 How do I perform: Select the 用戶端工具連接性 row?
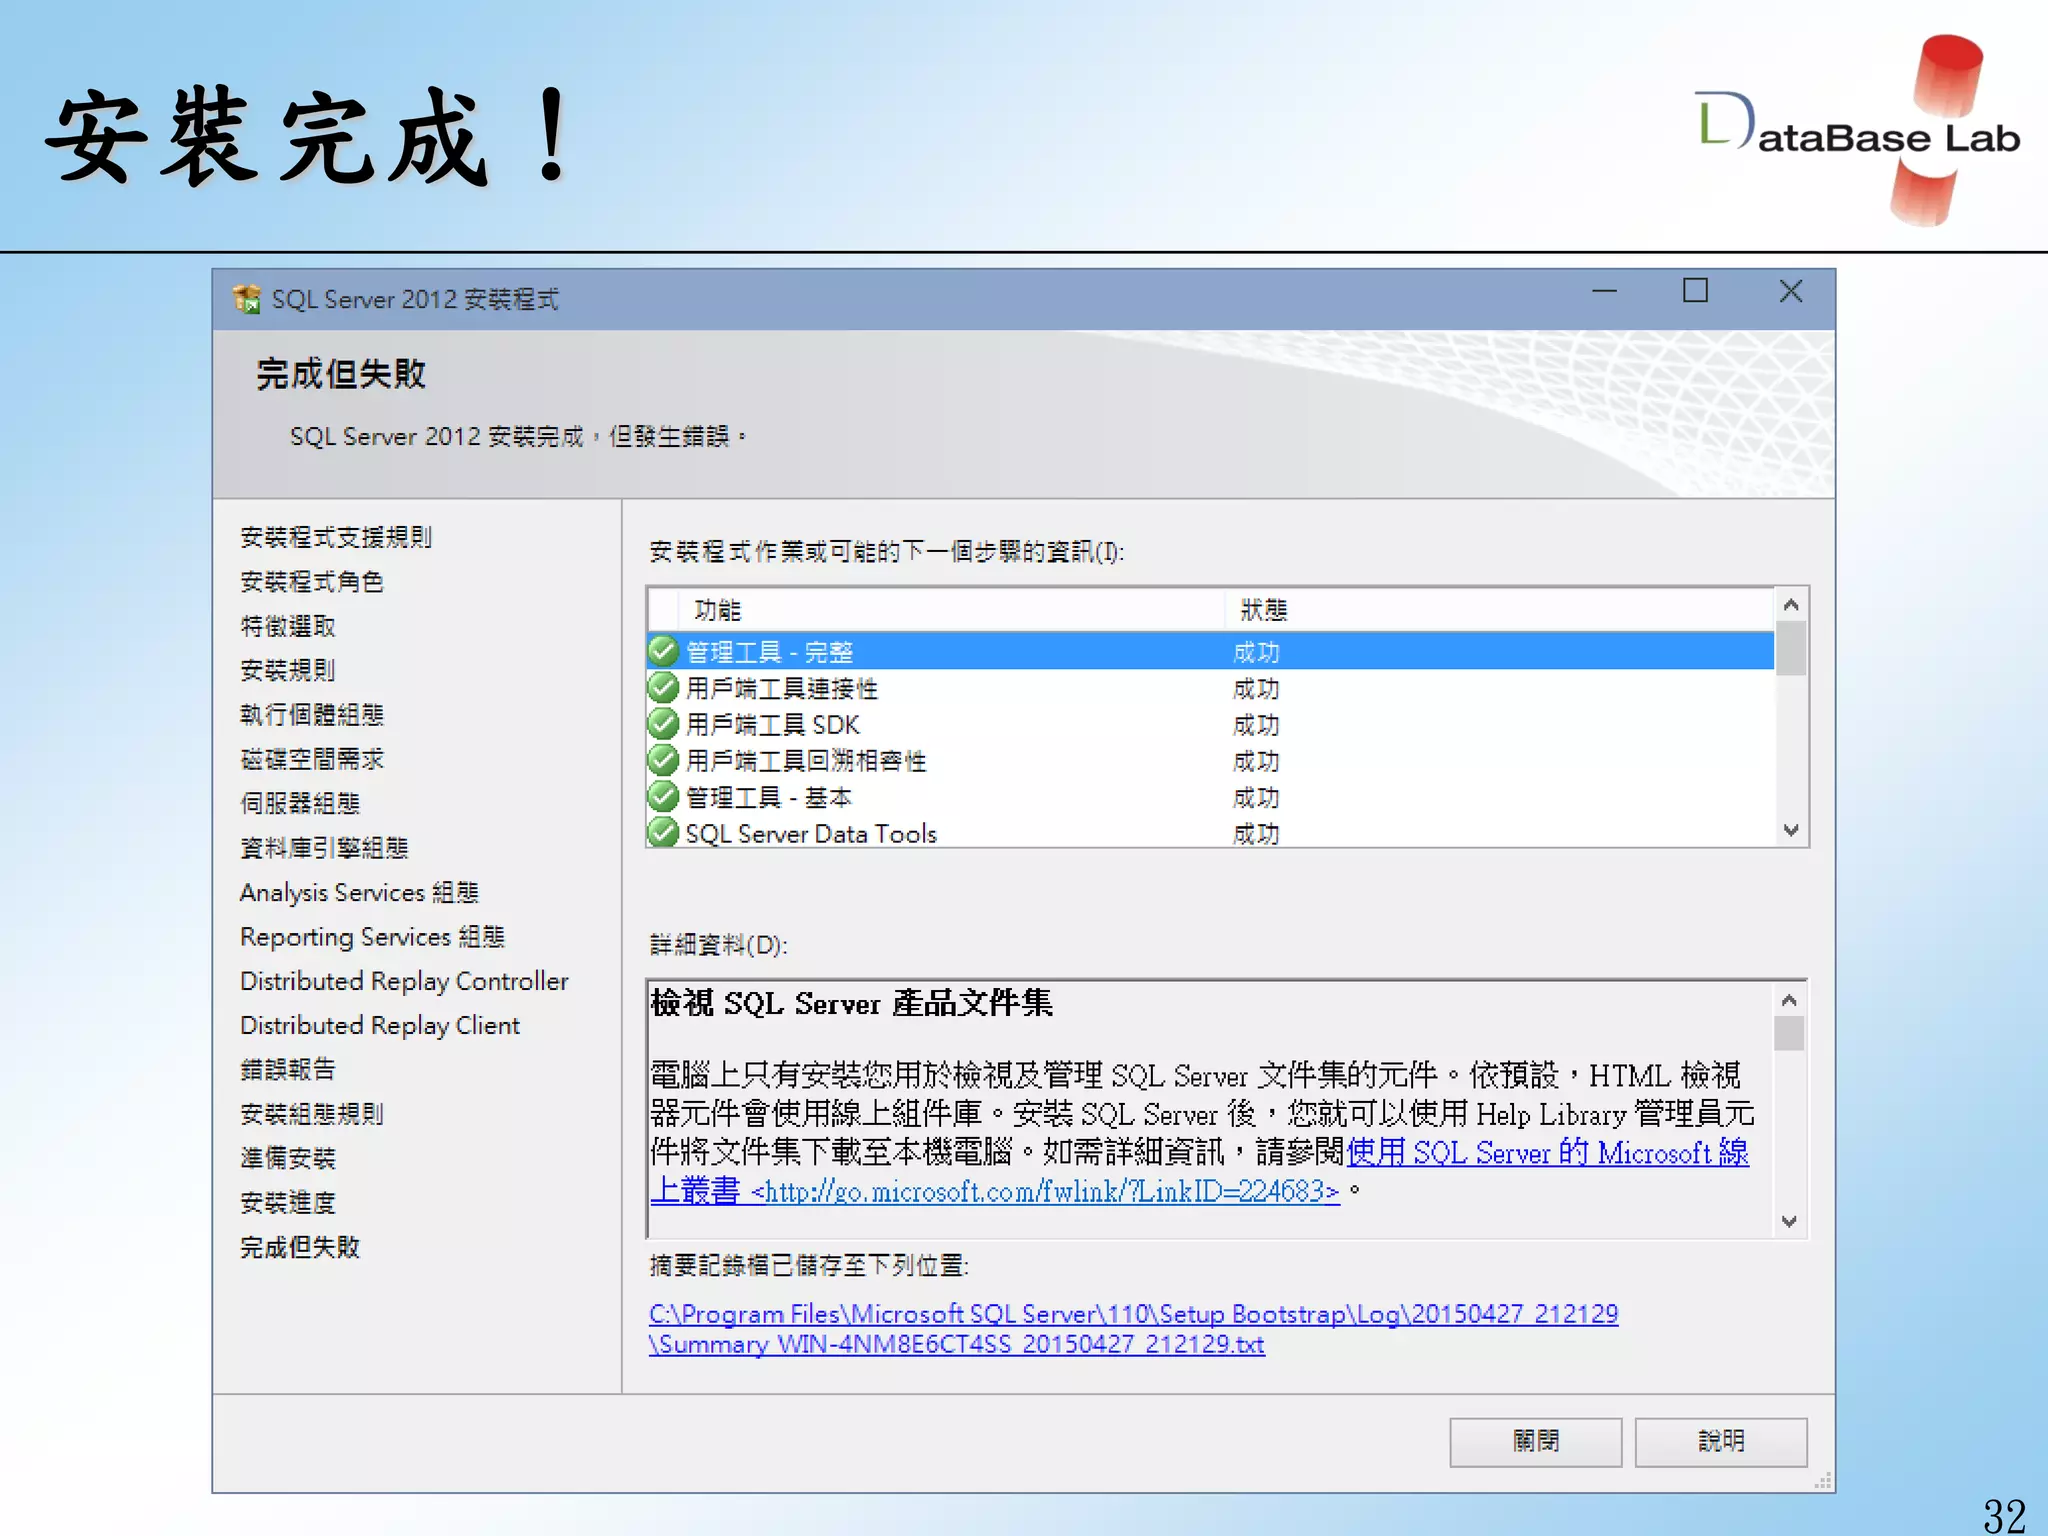(x=1211, y=688)
